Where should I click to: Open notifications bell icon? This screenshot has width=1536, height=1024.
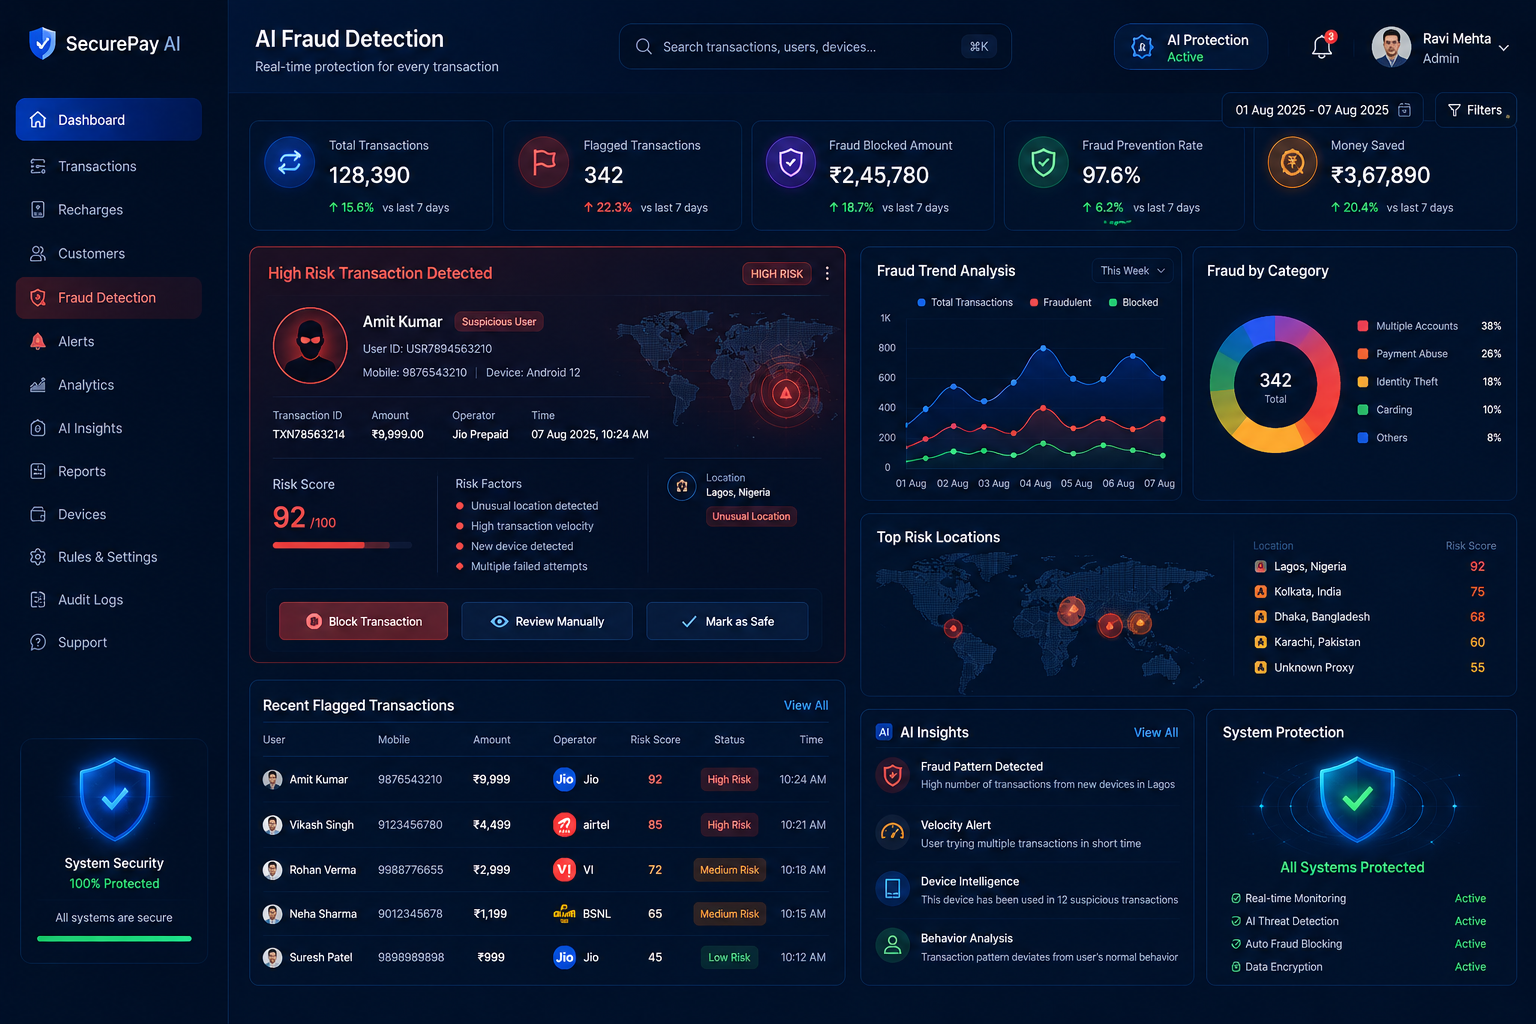(x=1322, y=47)
